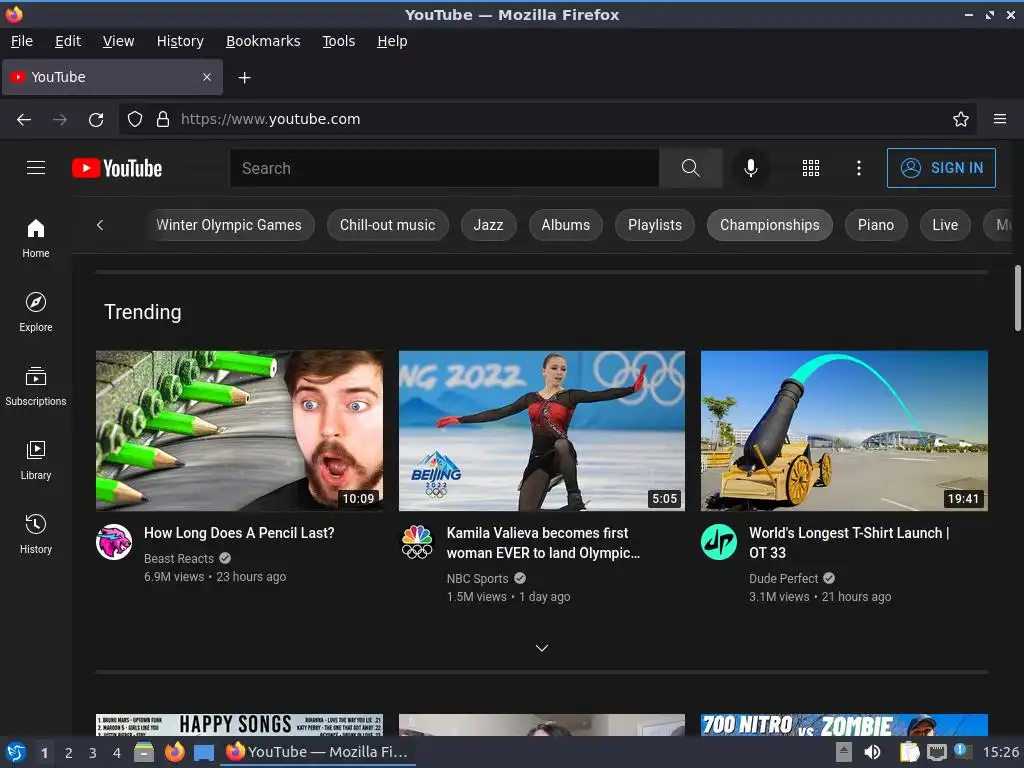This screenshot has width=1024, height=768.
Task: Open a new tab with plus button
Action: 244,78
